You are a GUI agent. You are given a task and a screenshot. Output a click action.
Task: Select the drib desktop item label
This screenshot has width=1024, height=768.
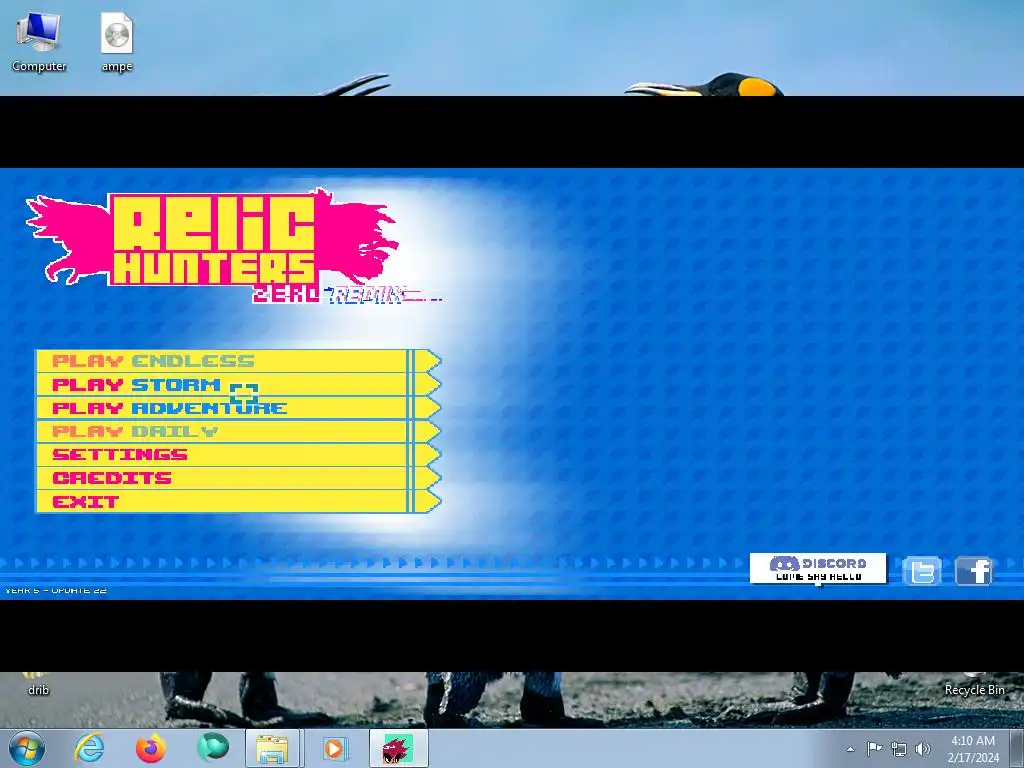38,690
